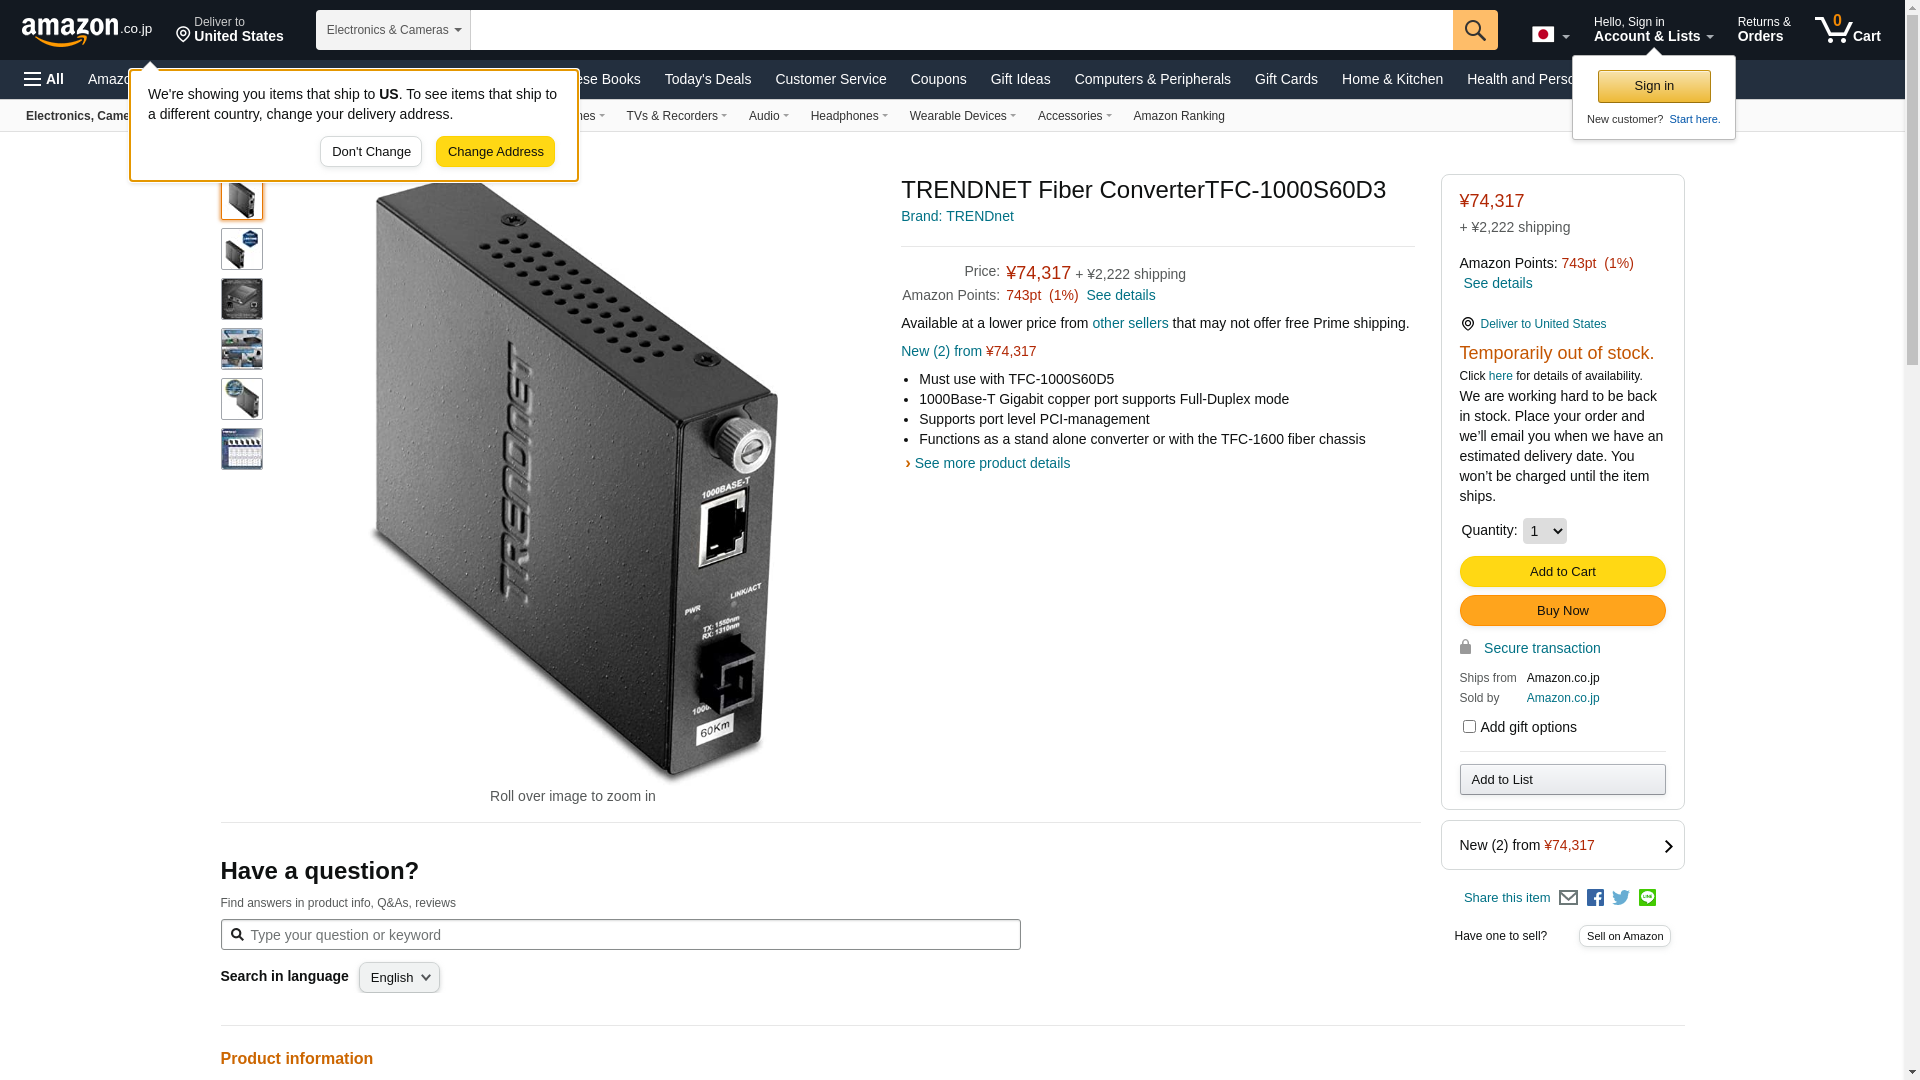Open the Headphones category menu
The width and height of the screenshot is (1920, 1080).
click(x=849, y=116)
